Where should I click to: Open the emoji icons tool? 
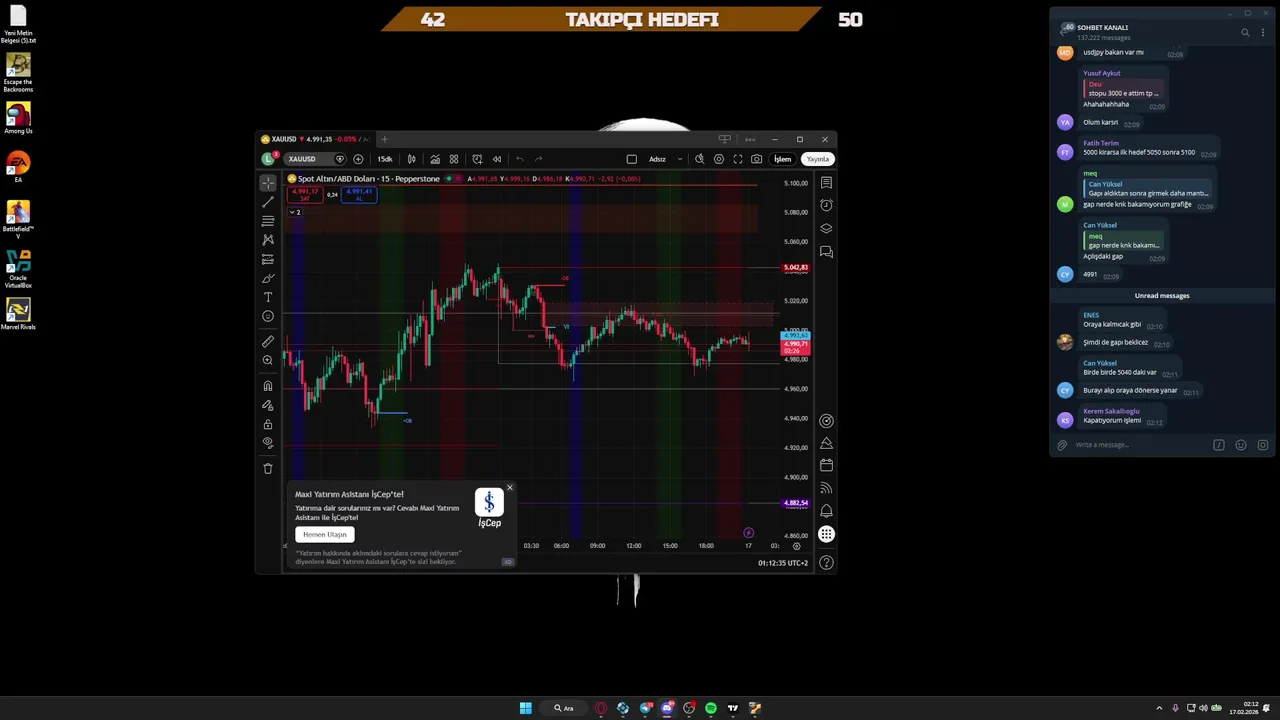click(x=268, y=316)
